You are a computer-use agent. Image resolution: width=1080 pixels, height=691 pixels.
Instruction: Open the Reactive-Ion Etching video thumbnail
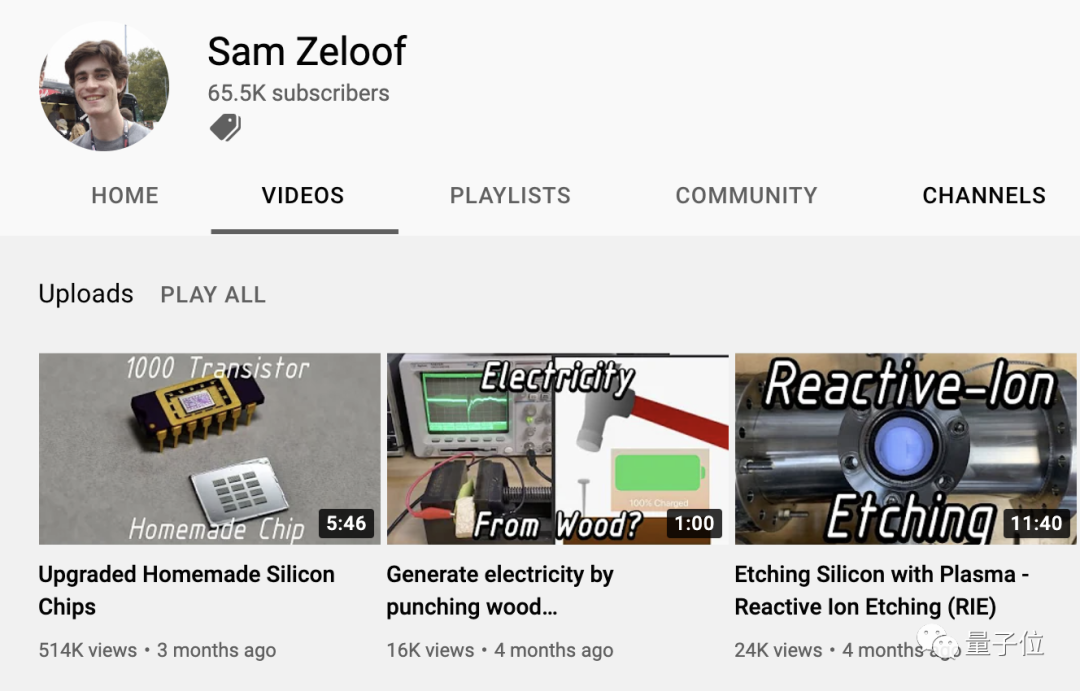tap(905, 448)
